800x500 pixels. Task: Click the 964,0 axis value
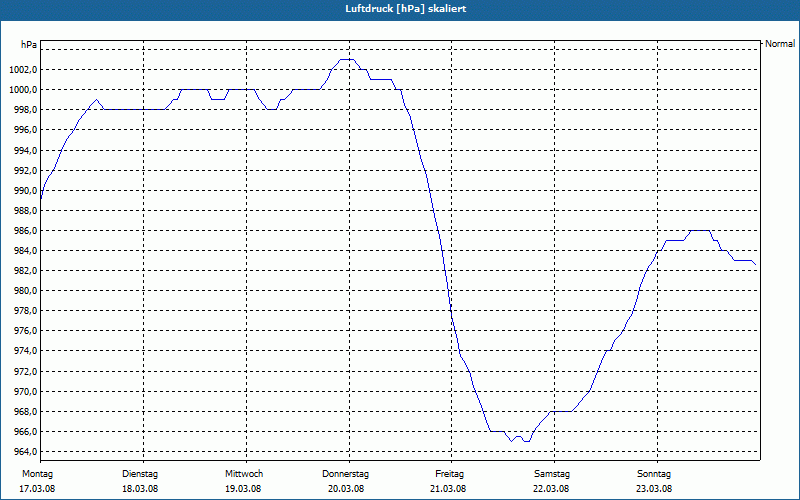click(x=25, y=452)
